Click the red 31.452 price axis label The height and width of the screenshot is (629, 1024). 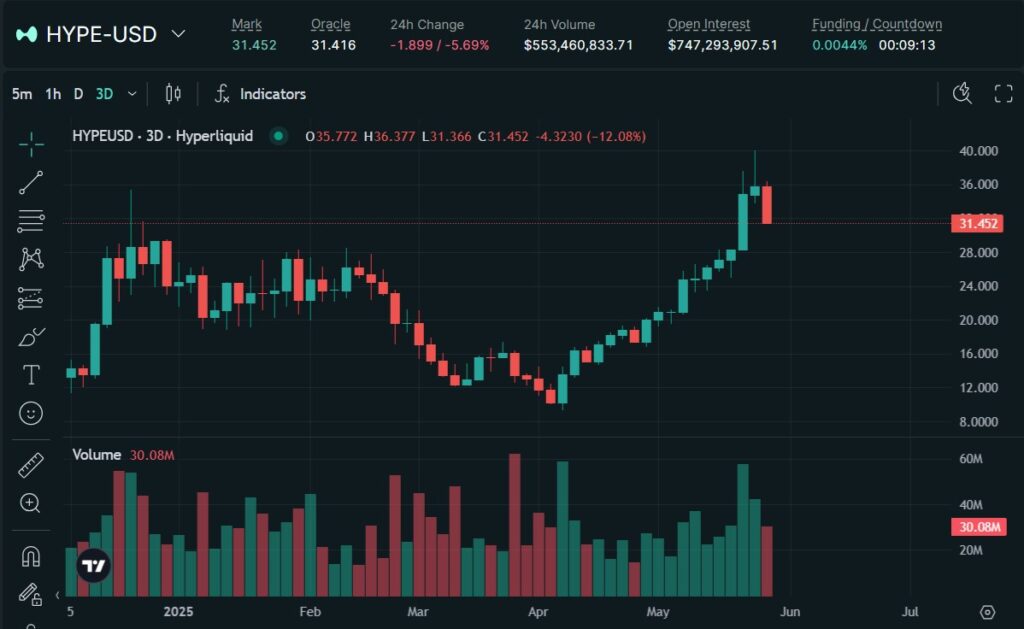[978, 223]
